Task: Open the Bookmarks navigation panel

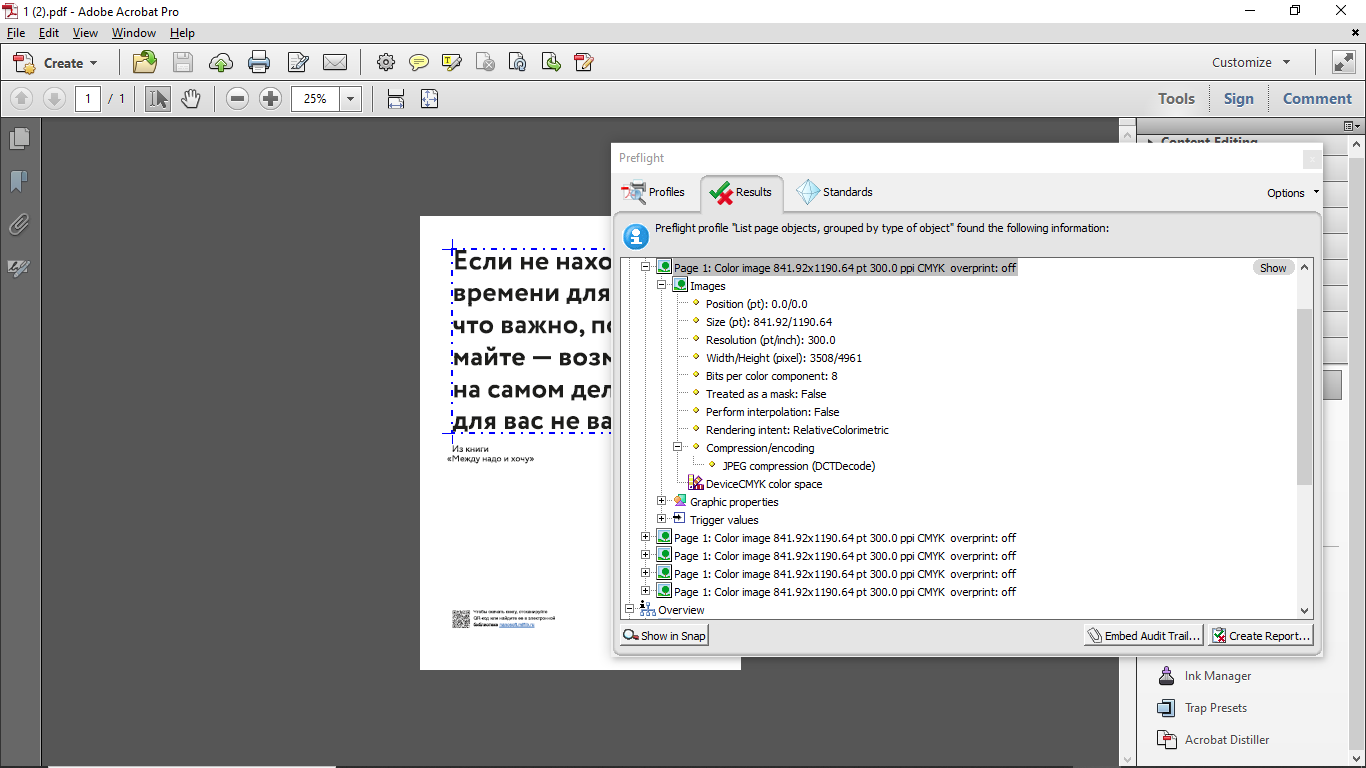Action: click(19, 182)
